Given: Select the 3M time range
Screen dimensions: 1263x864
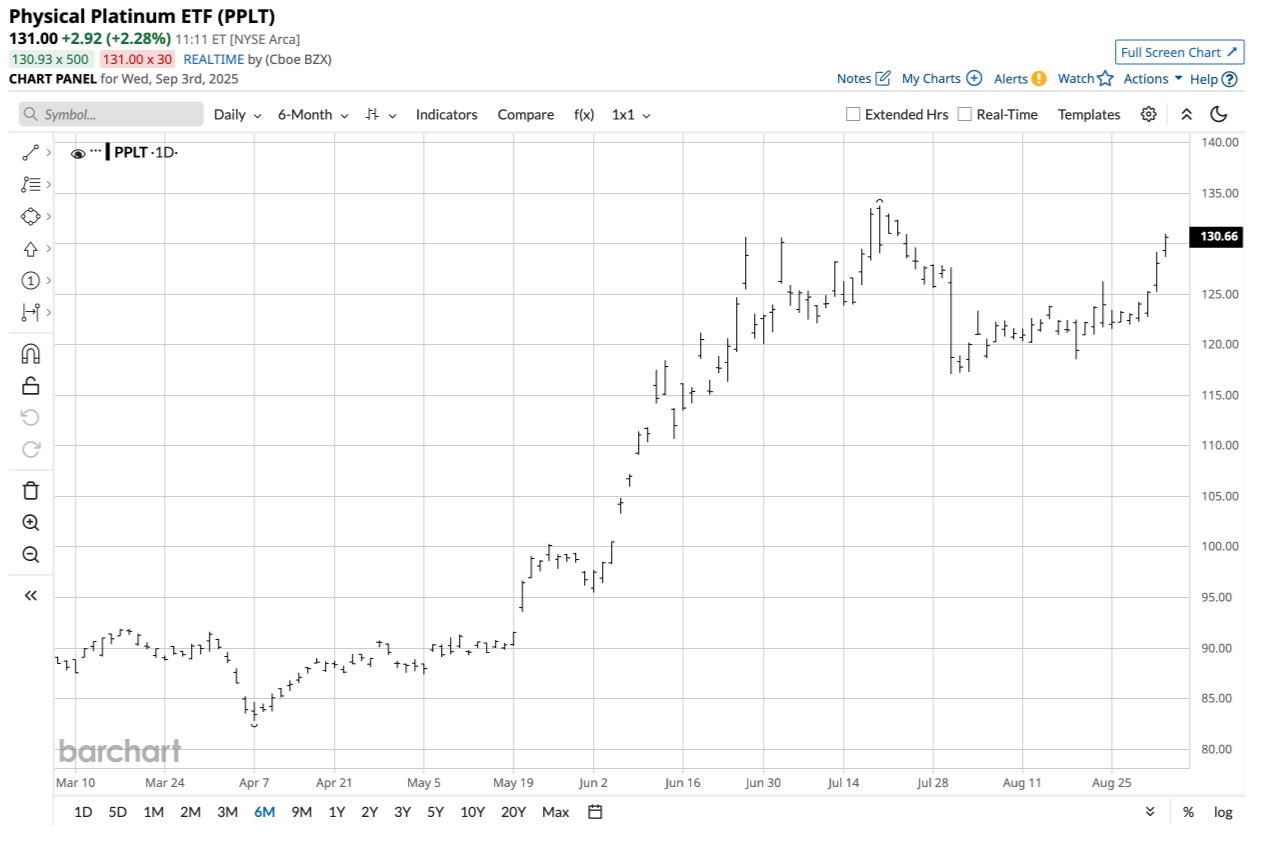Looking at the screenshot, I should (x=227, y=812).
